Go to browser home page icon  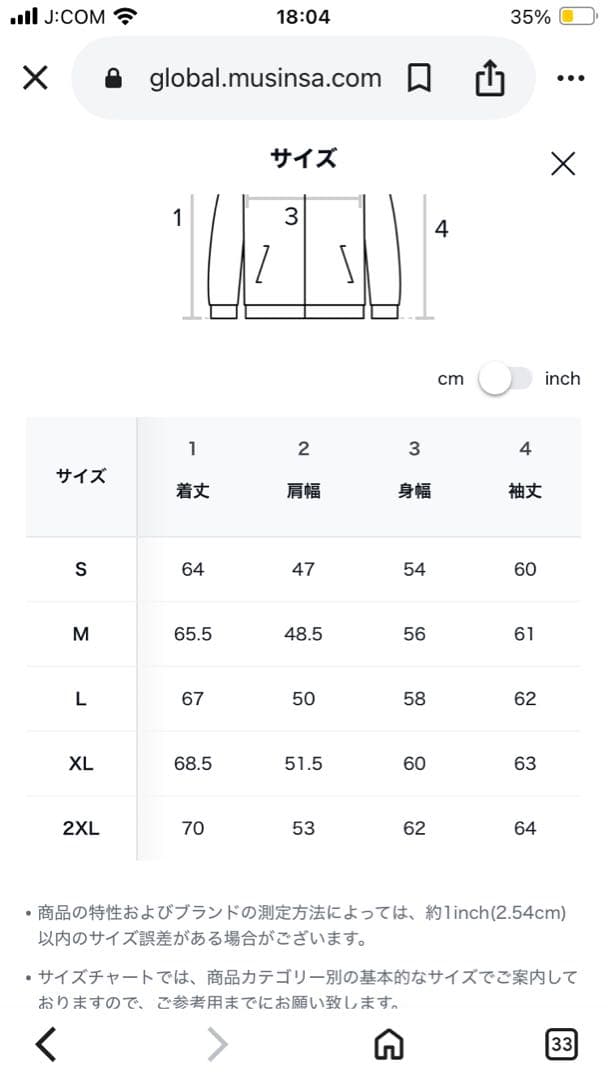[388, 1044]
